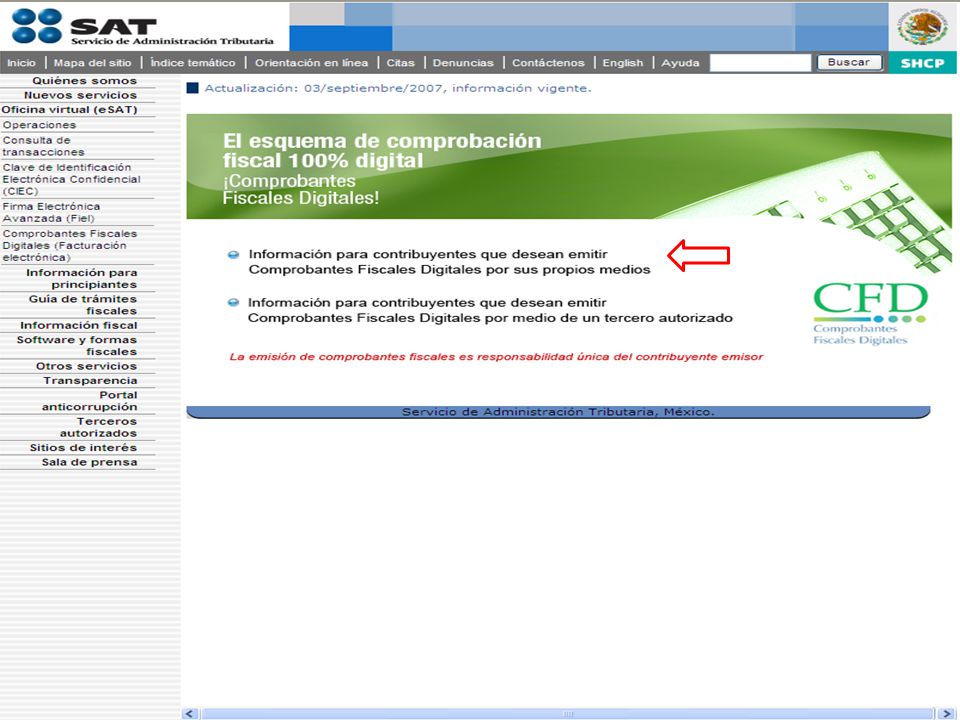
Task: Select Orientación en línea
Action: tap(312, 62)
